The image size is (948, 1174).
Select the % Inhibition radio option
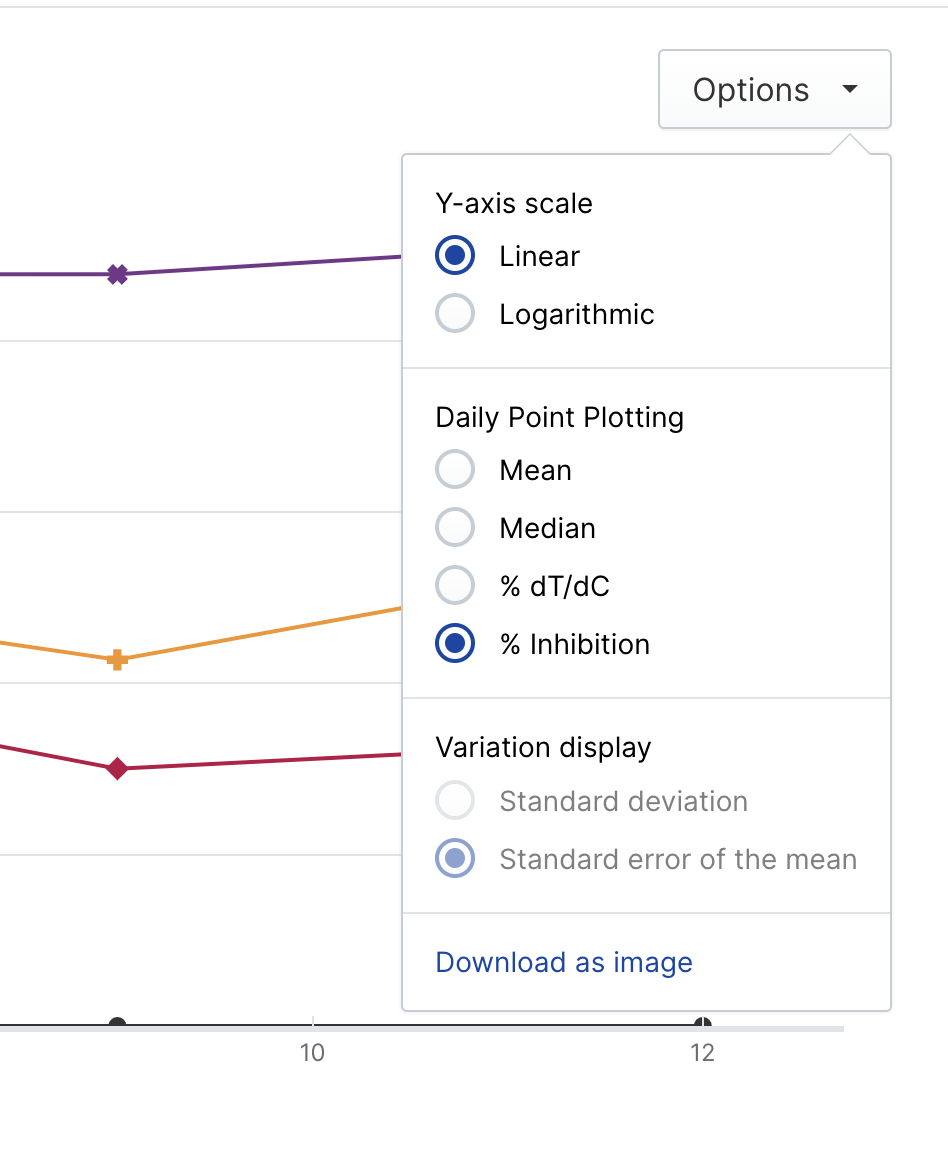[x=455, y=644]
